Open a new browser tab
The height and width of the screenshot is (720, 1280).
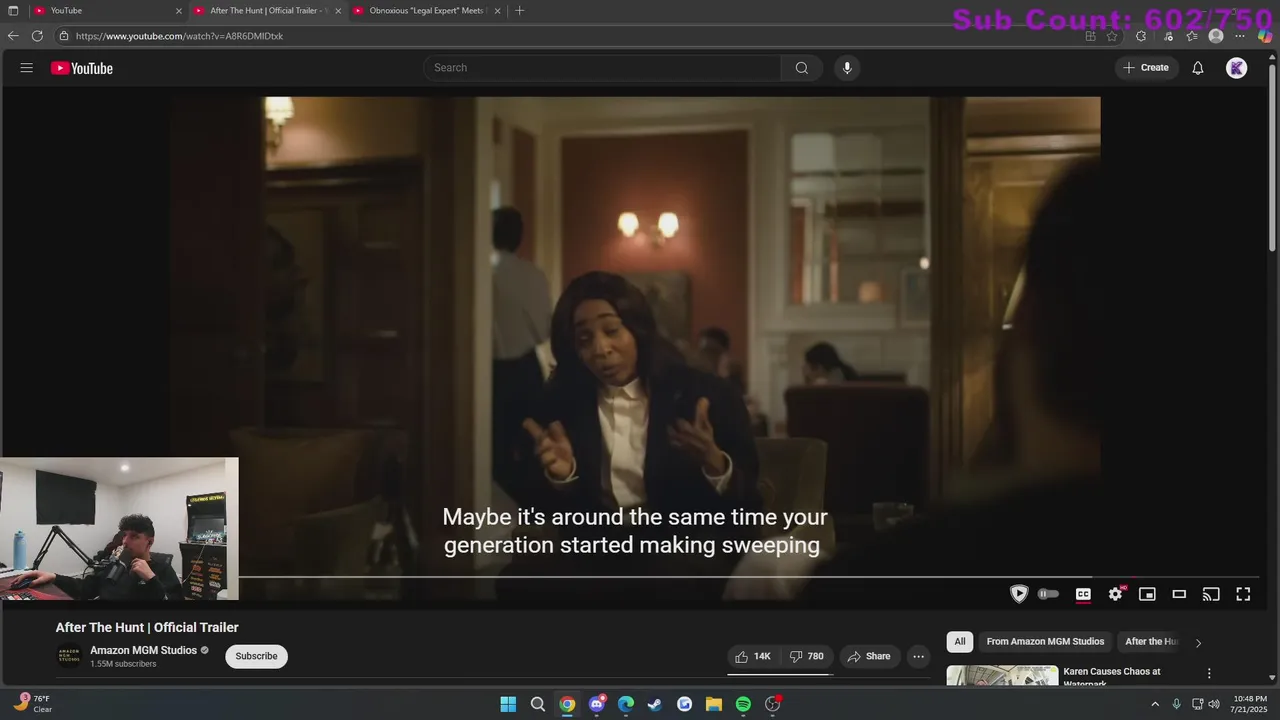[519, 10]
